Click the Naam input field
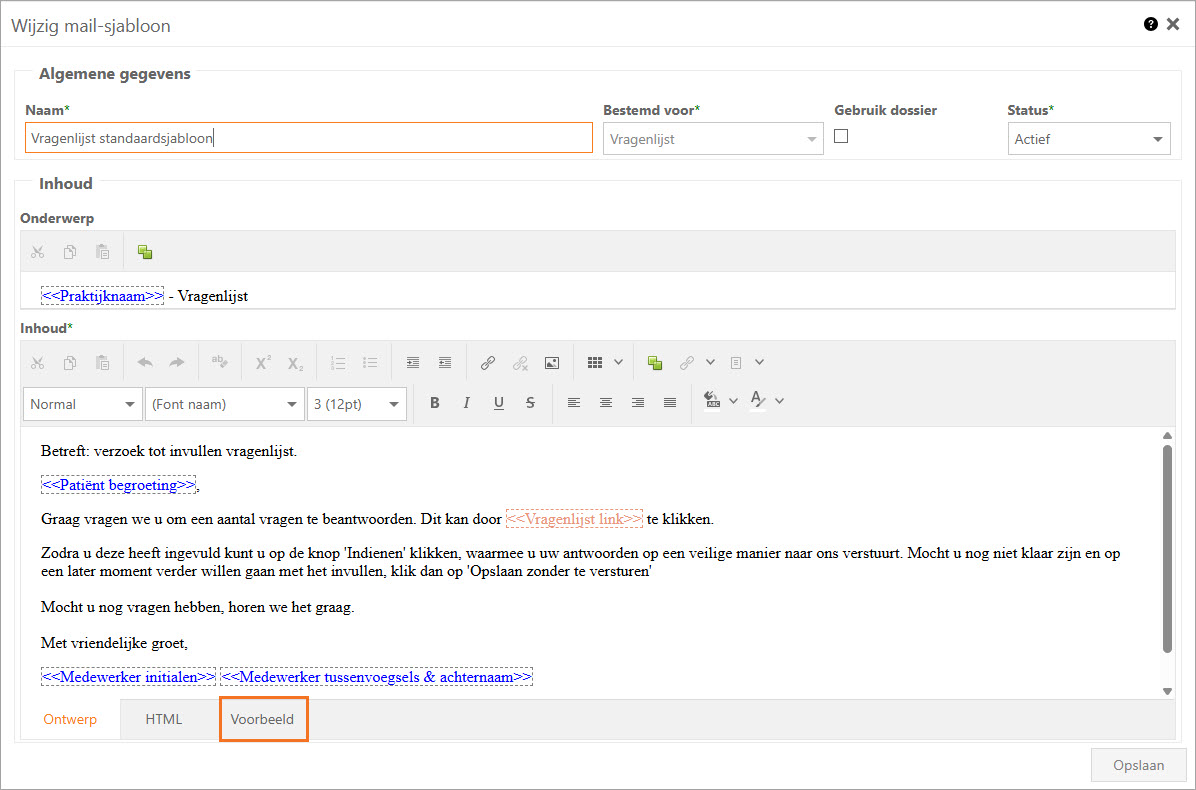This screenshot has height=790, width=1196. tap(308, 138)
